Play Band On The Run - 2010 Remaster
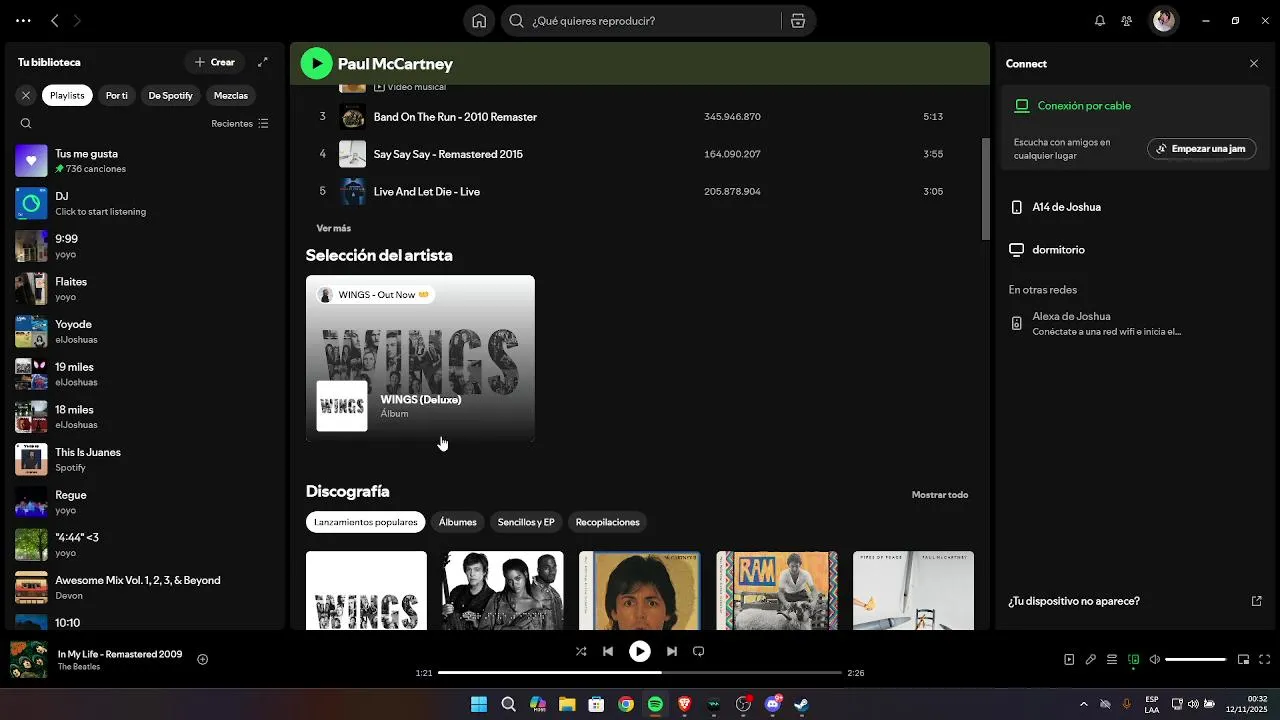The width and height of the screenshot is (1280, 720). 640,117
